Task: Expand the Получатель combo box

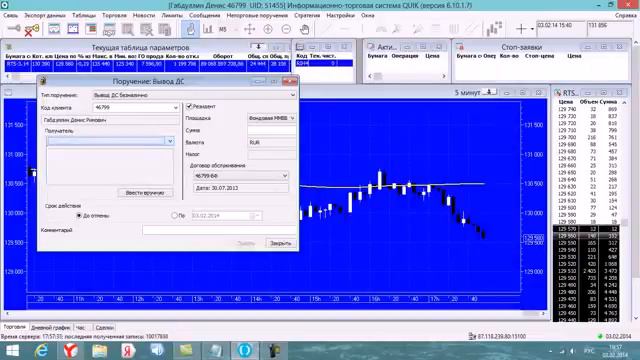Action: pos(170,141)
